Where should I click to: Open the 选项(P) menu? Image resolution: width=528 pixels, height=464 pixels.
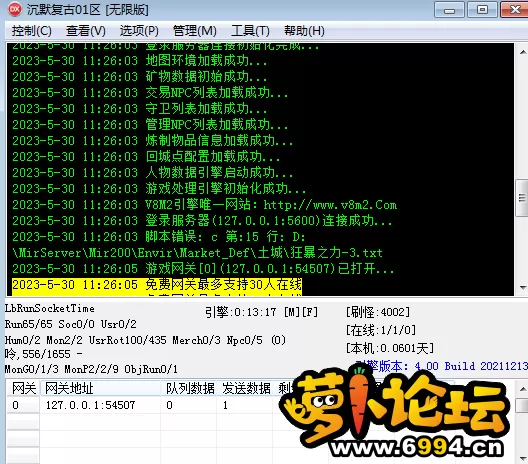click(x=139, y=31)
